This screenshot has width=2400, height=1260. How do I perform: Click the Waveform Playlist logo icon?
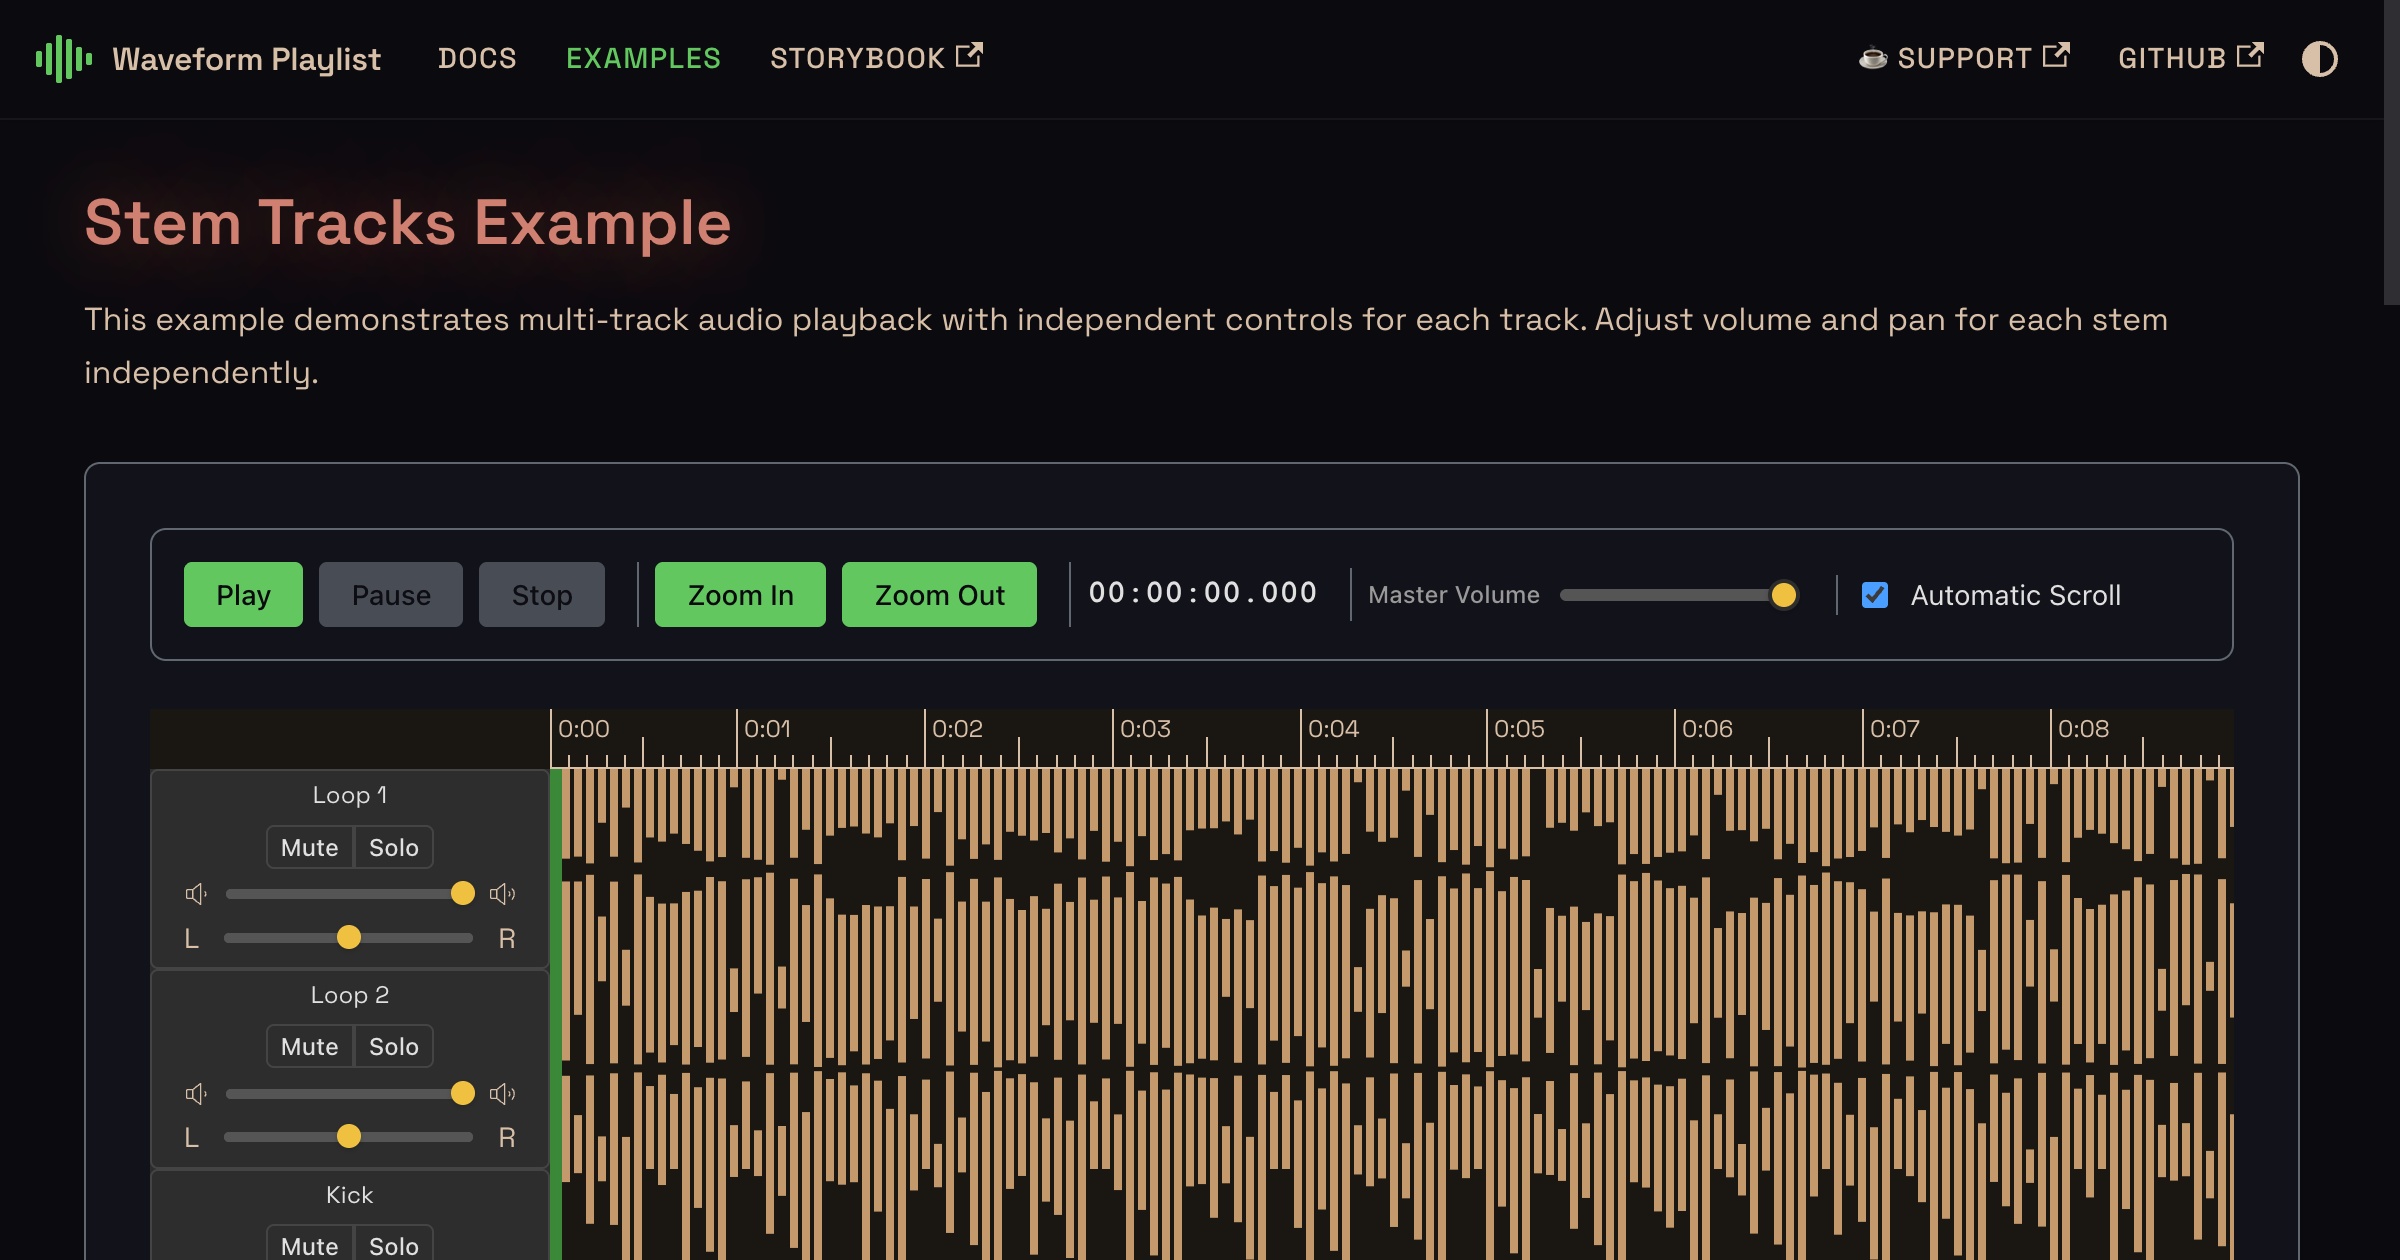[x=63, y=58]
